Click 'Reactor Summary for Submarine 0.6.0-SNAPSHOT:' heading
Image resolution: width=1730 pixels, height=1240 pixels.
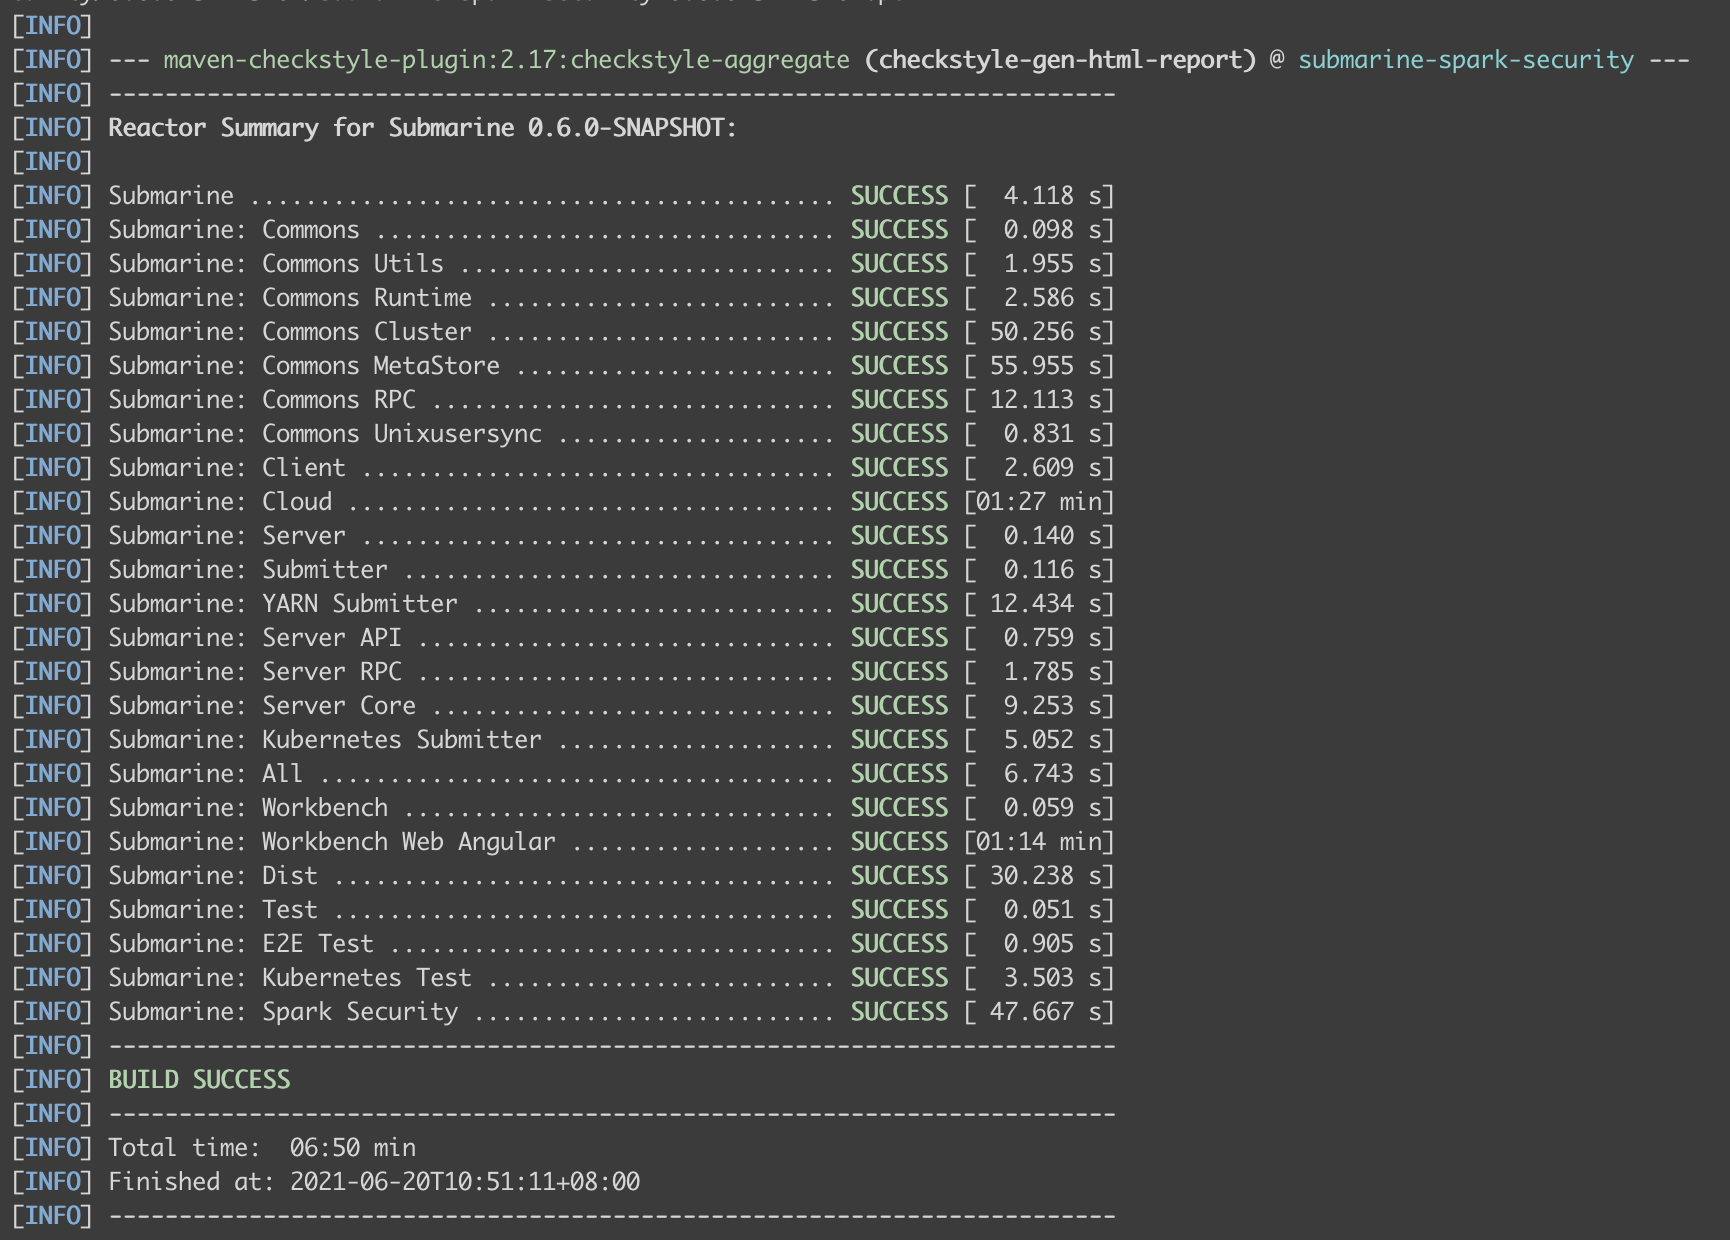422,128
